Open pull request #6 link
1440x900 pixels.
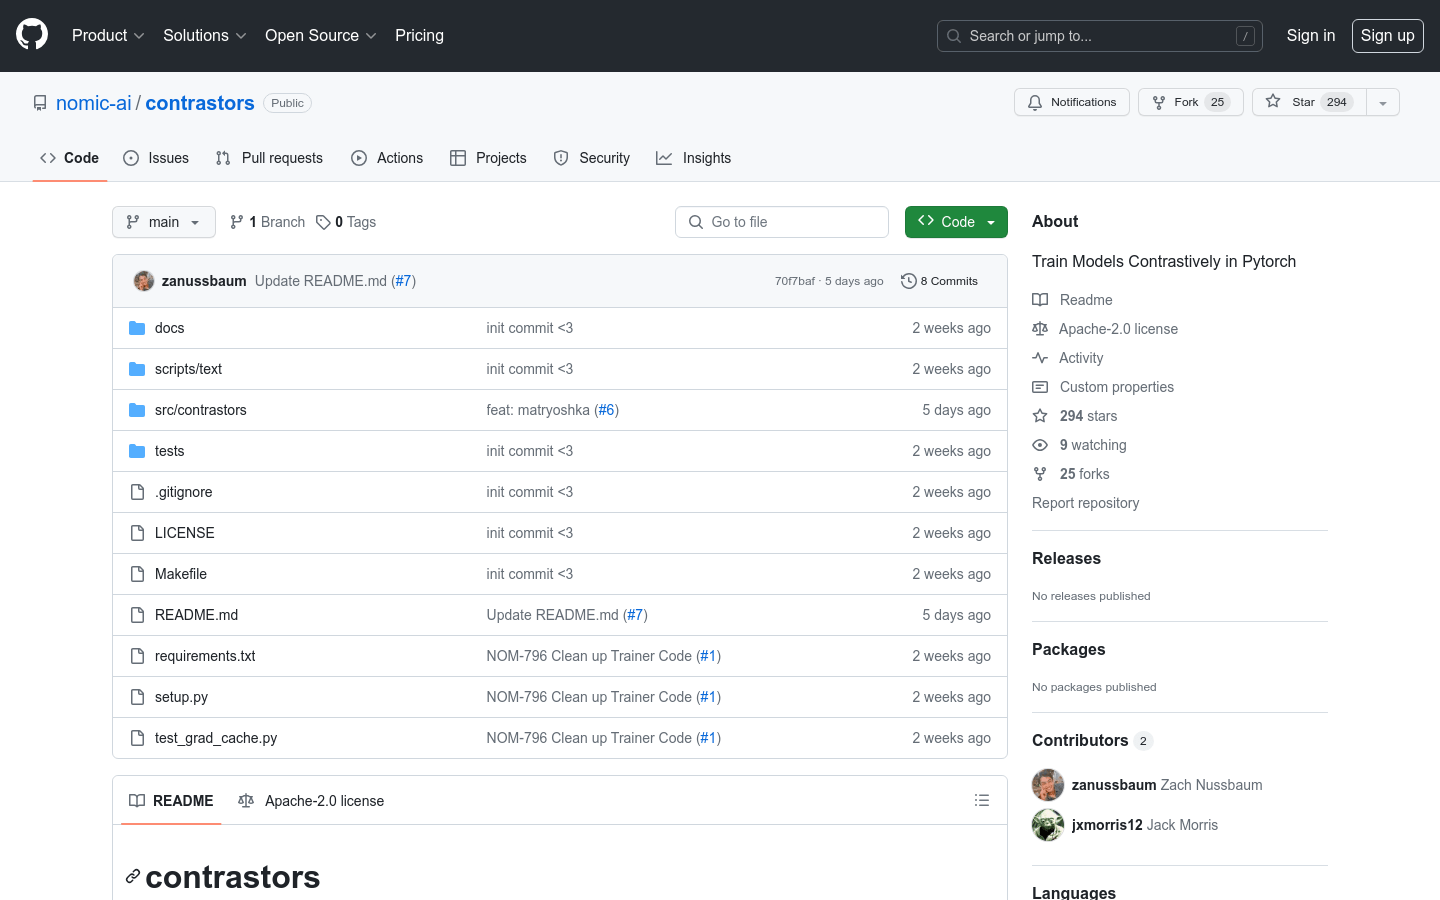(x=607, y=410)
